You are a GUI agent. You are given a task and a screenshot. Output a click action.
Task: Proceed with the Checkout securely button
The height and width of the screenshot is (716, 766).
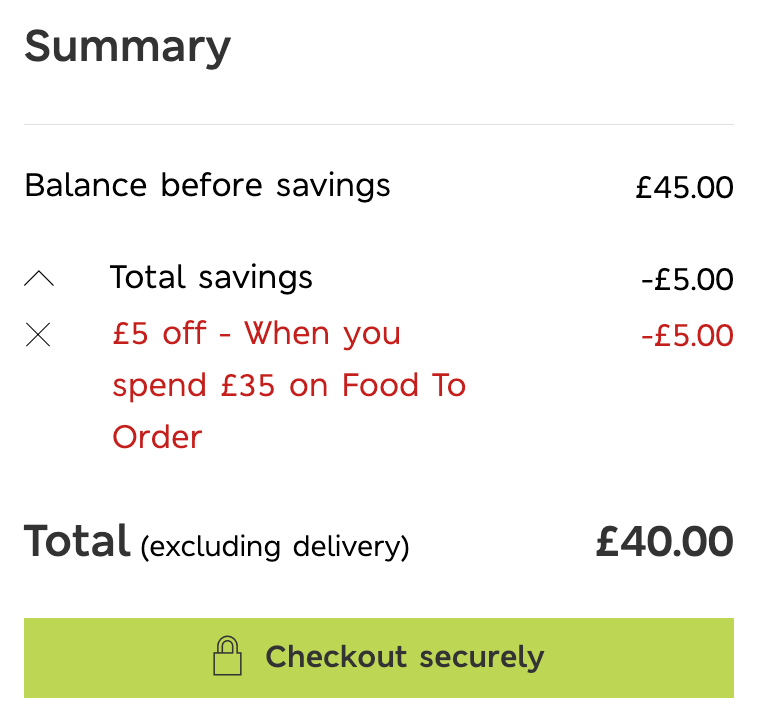(379, 657)
